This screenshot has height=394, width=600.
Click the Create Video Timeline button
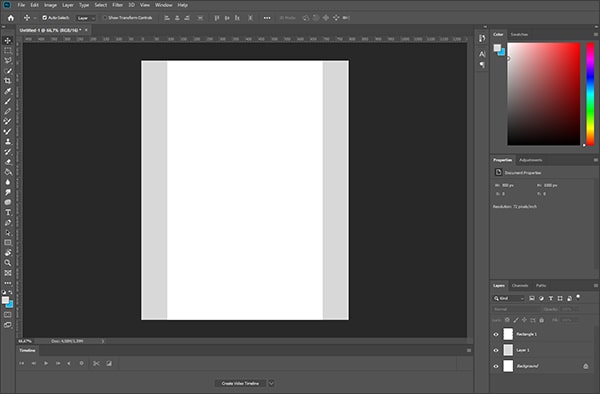240,383
